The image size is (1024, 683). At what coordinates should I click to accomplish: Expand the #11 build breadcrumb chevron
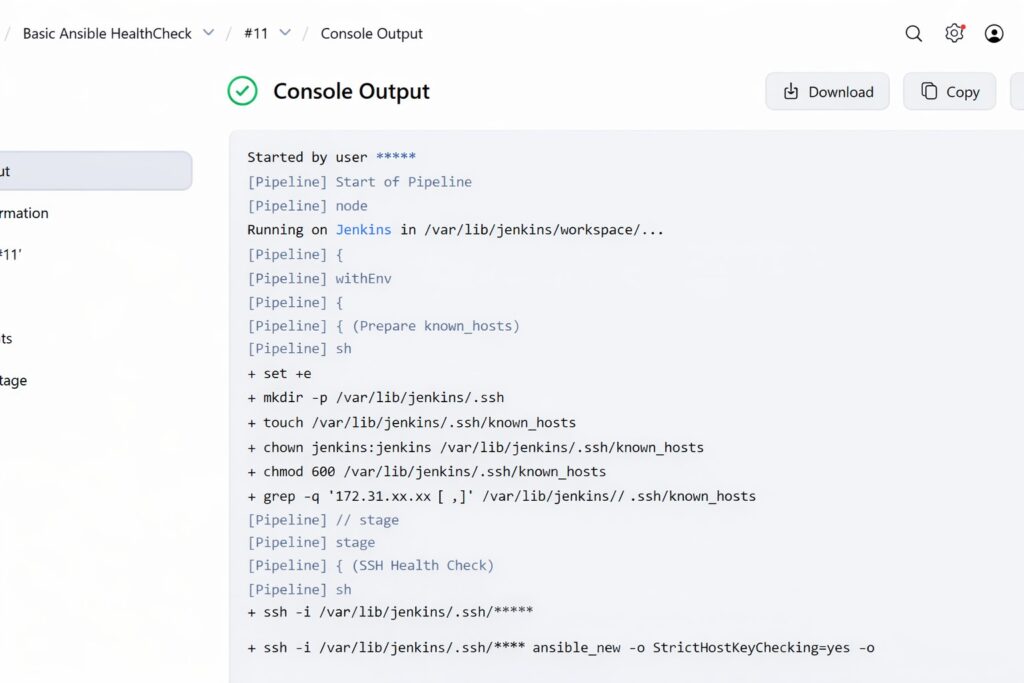(285, 33)
